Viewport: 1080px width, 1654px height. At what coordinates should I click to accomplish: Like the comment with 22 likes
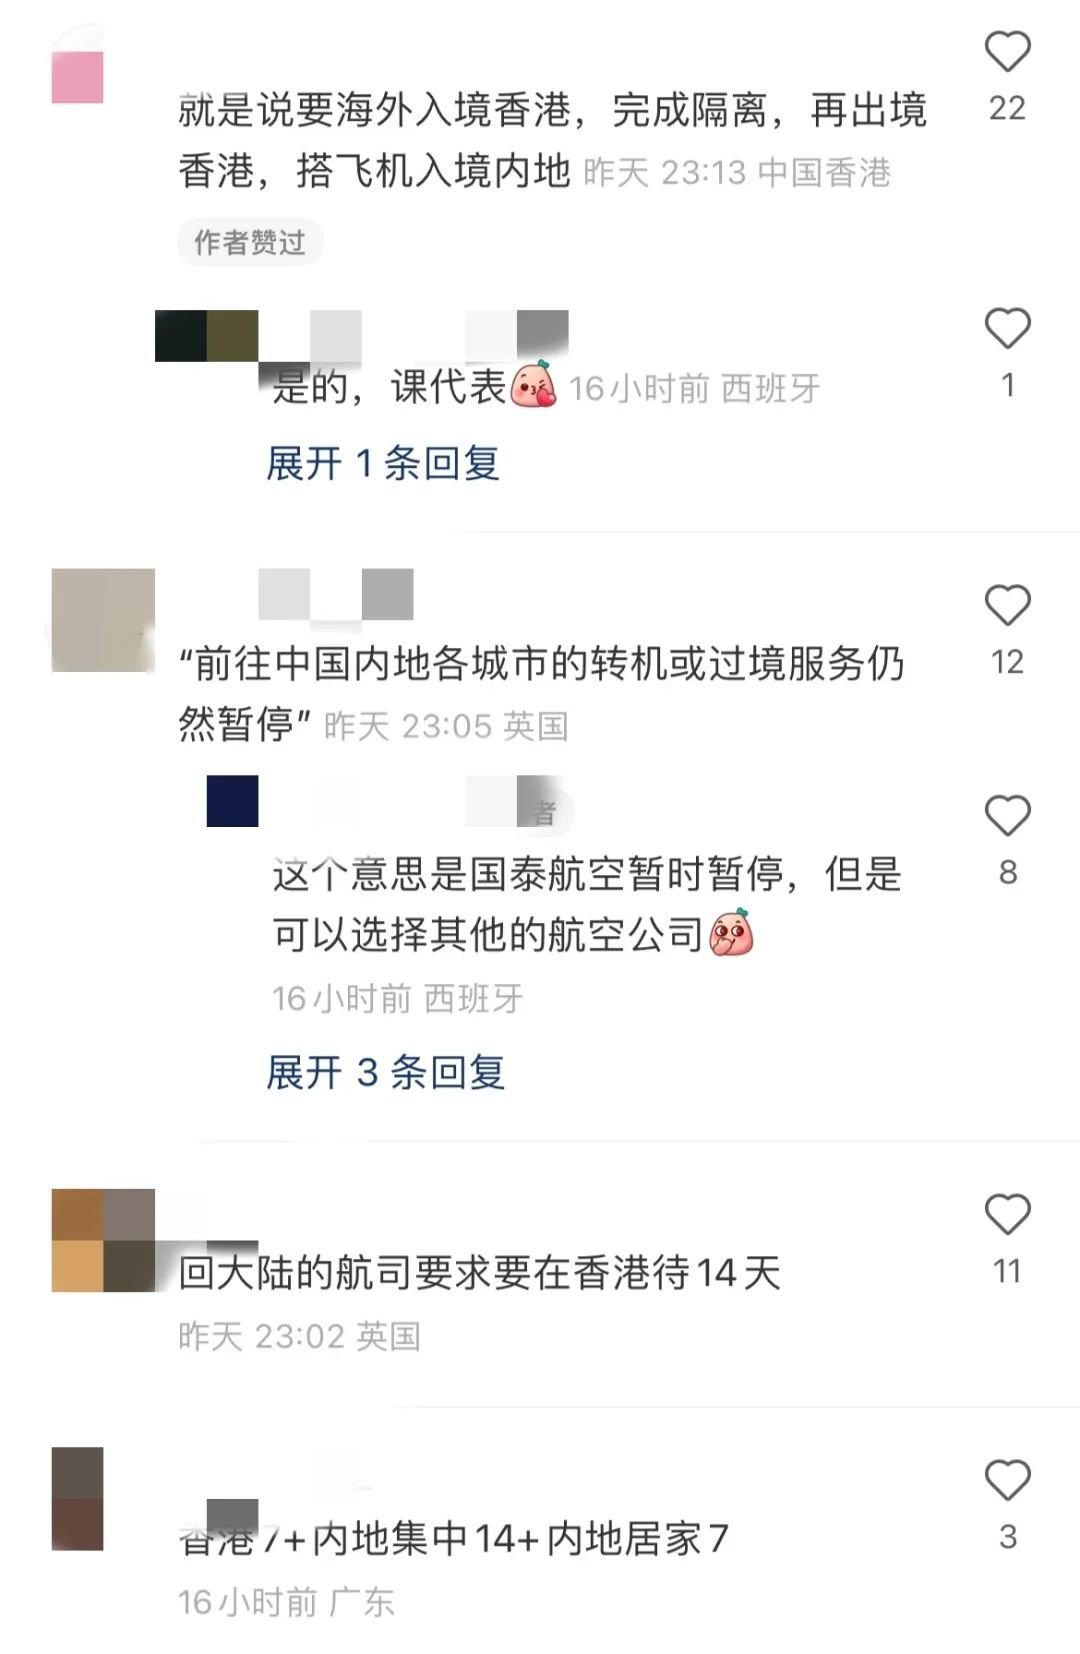coord(1007,52)
